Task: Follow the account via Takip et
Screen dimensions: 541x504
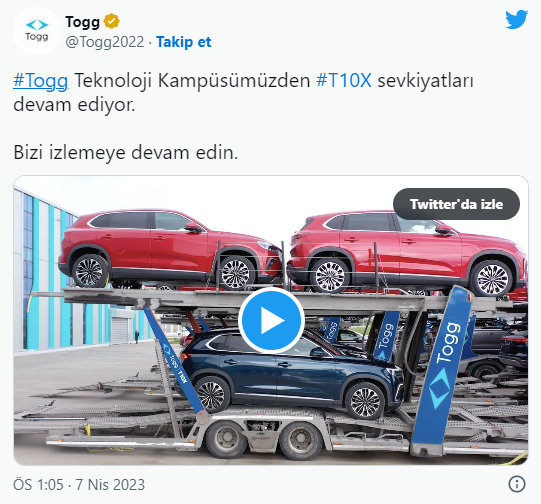Action: [184, 42]
